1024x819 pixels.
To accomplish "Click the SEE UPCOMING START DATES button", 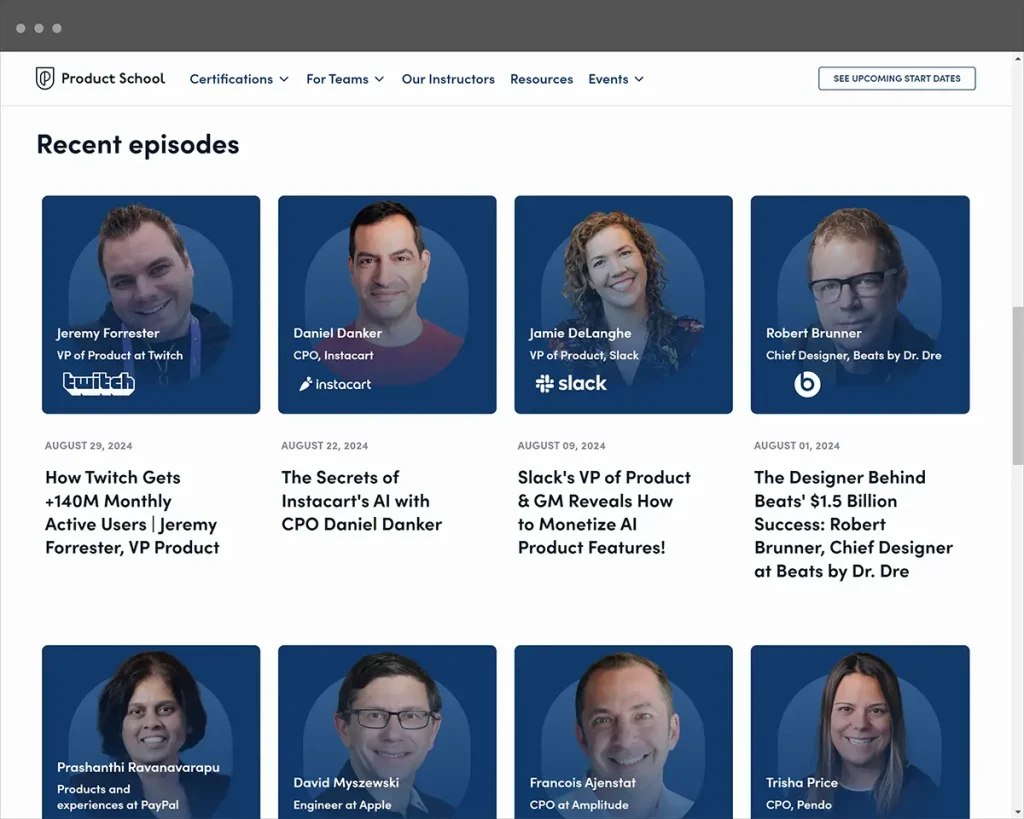I will click(896, 78).
